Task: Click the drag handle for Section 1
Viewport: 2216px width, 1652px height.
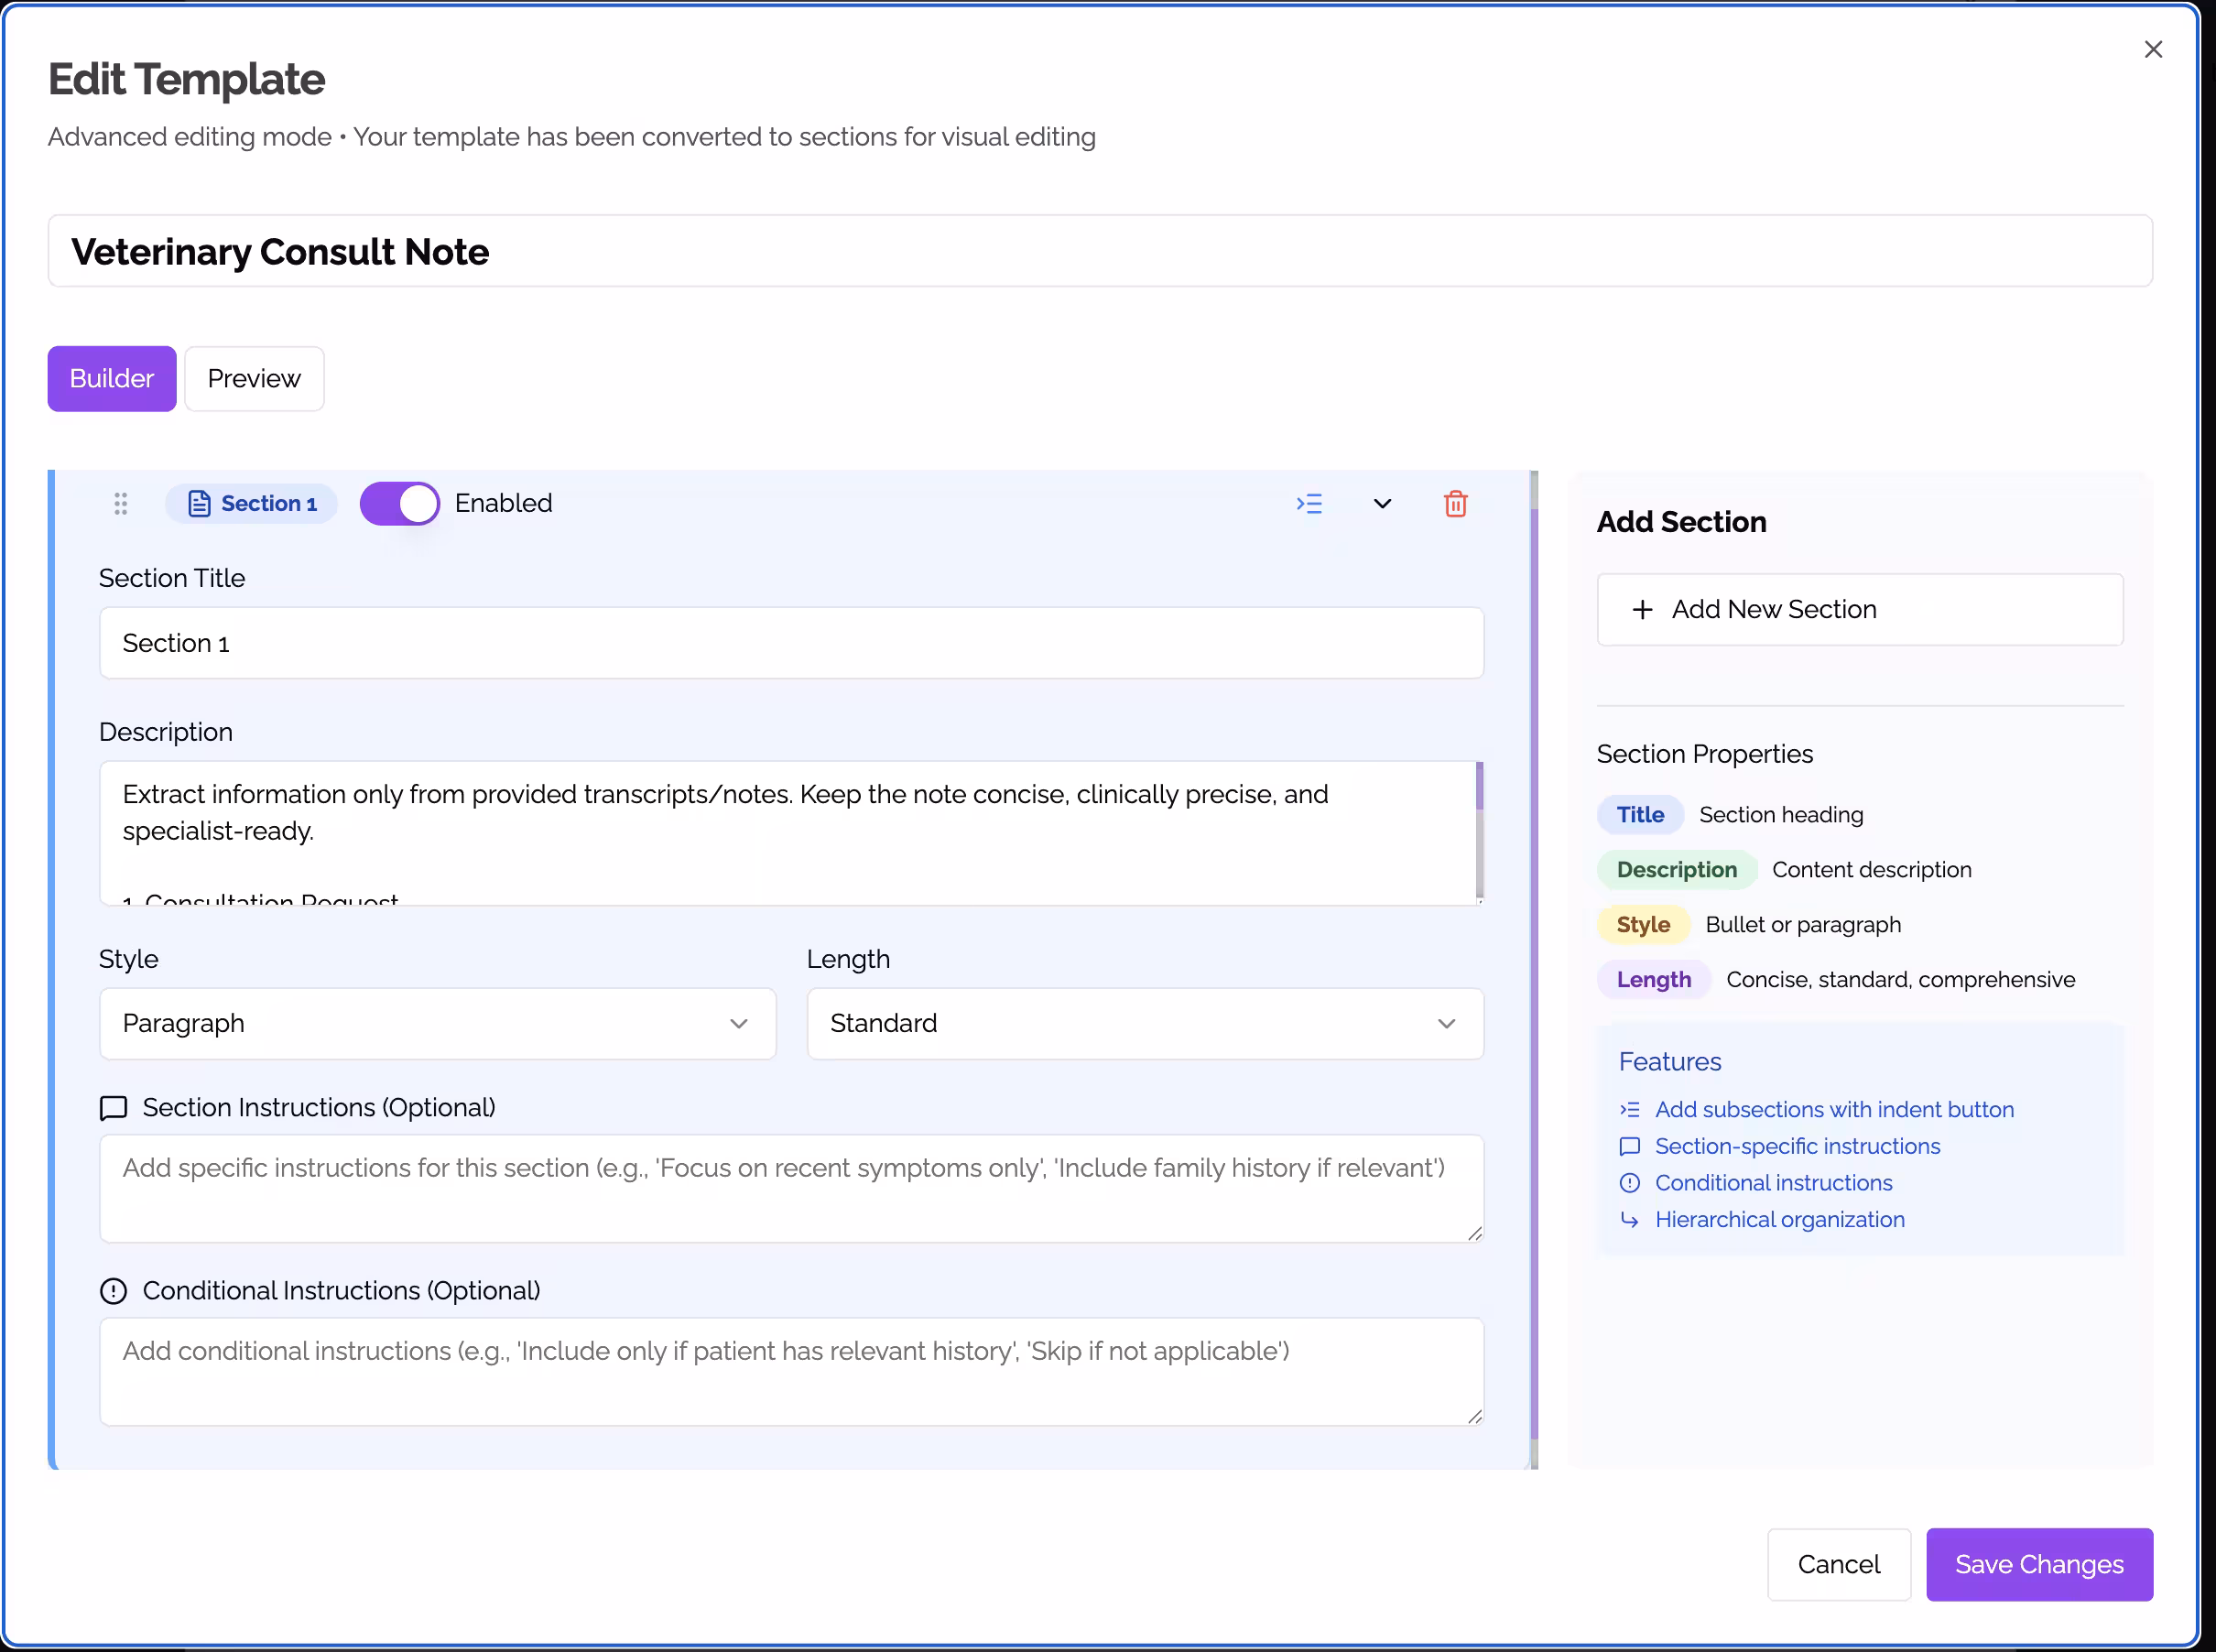Action: pos(120,504)
